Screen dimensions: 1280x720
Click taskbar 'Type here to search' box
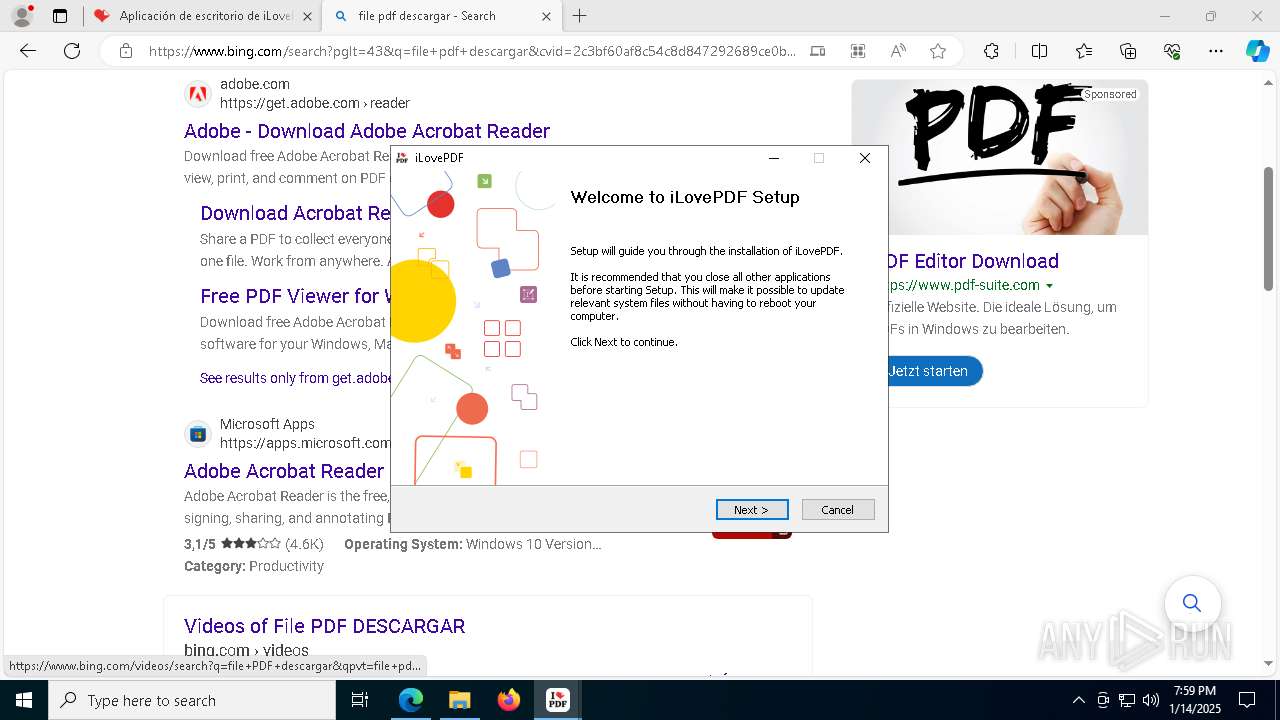(192, 700)
